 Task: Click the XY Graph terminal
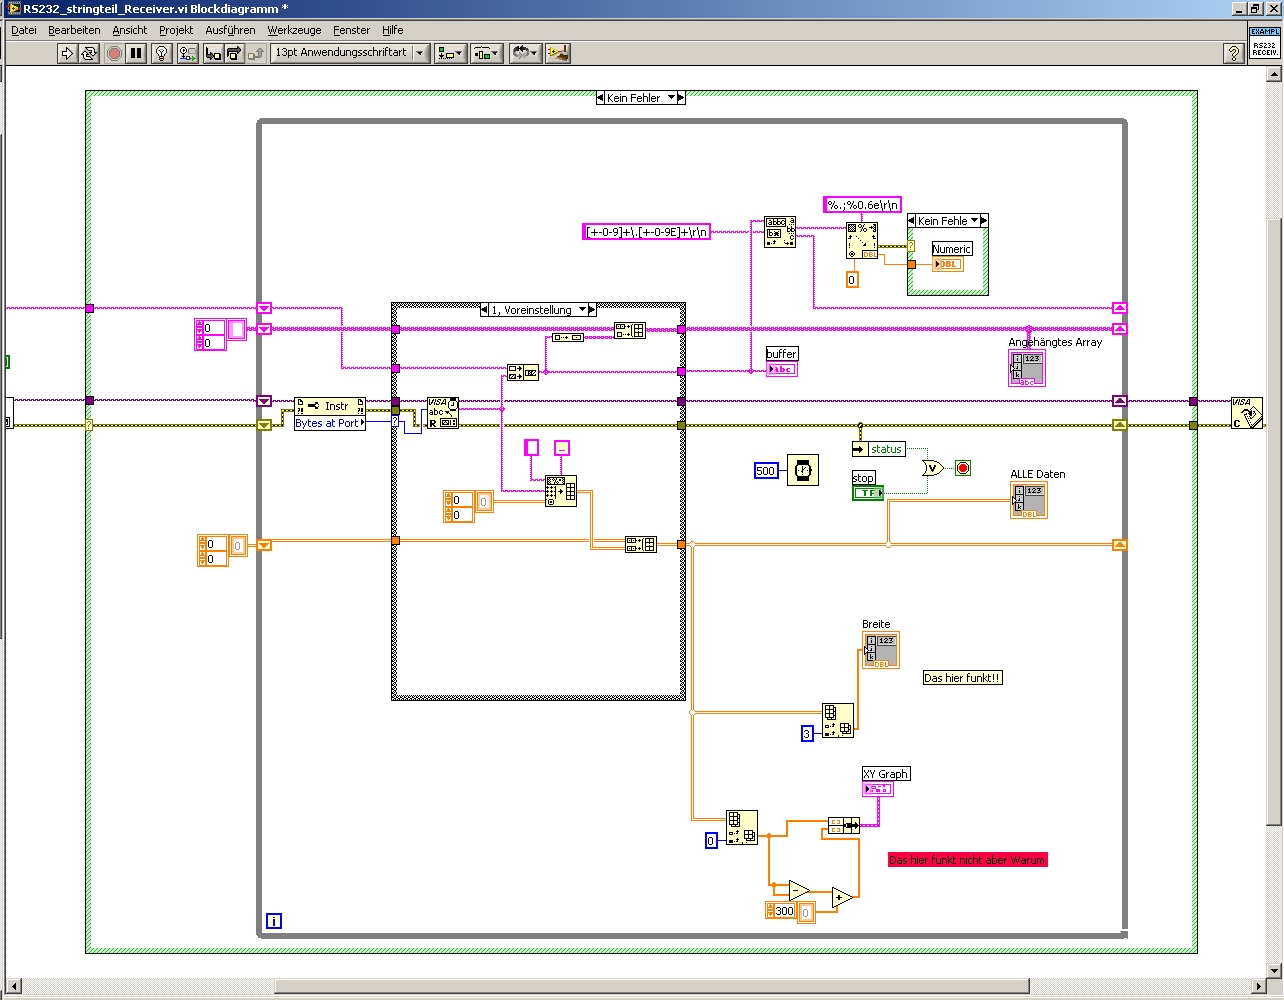[x=878, y=789]
